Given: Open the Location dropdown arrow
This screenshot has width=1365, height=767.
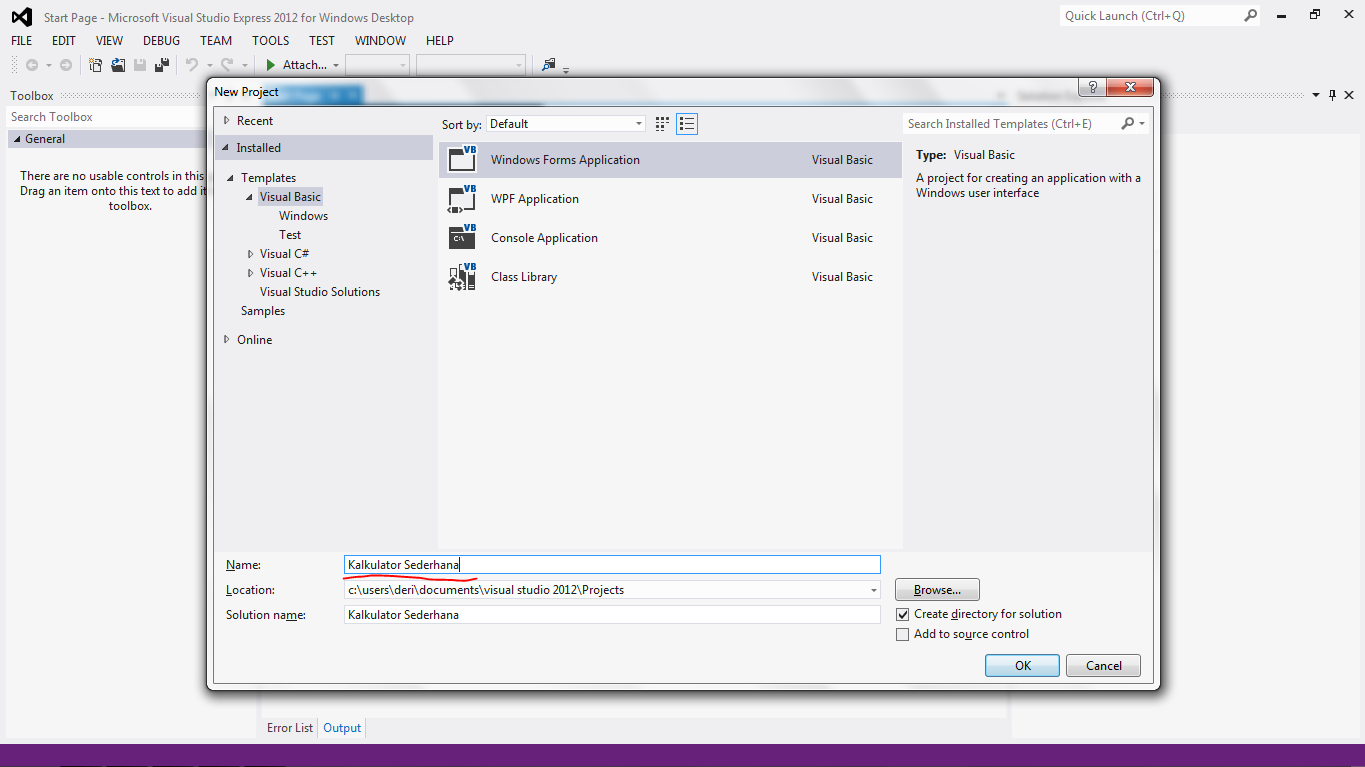Looking at the screenshot, I should (871, 589).
